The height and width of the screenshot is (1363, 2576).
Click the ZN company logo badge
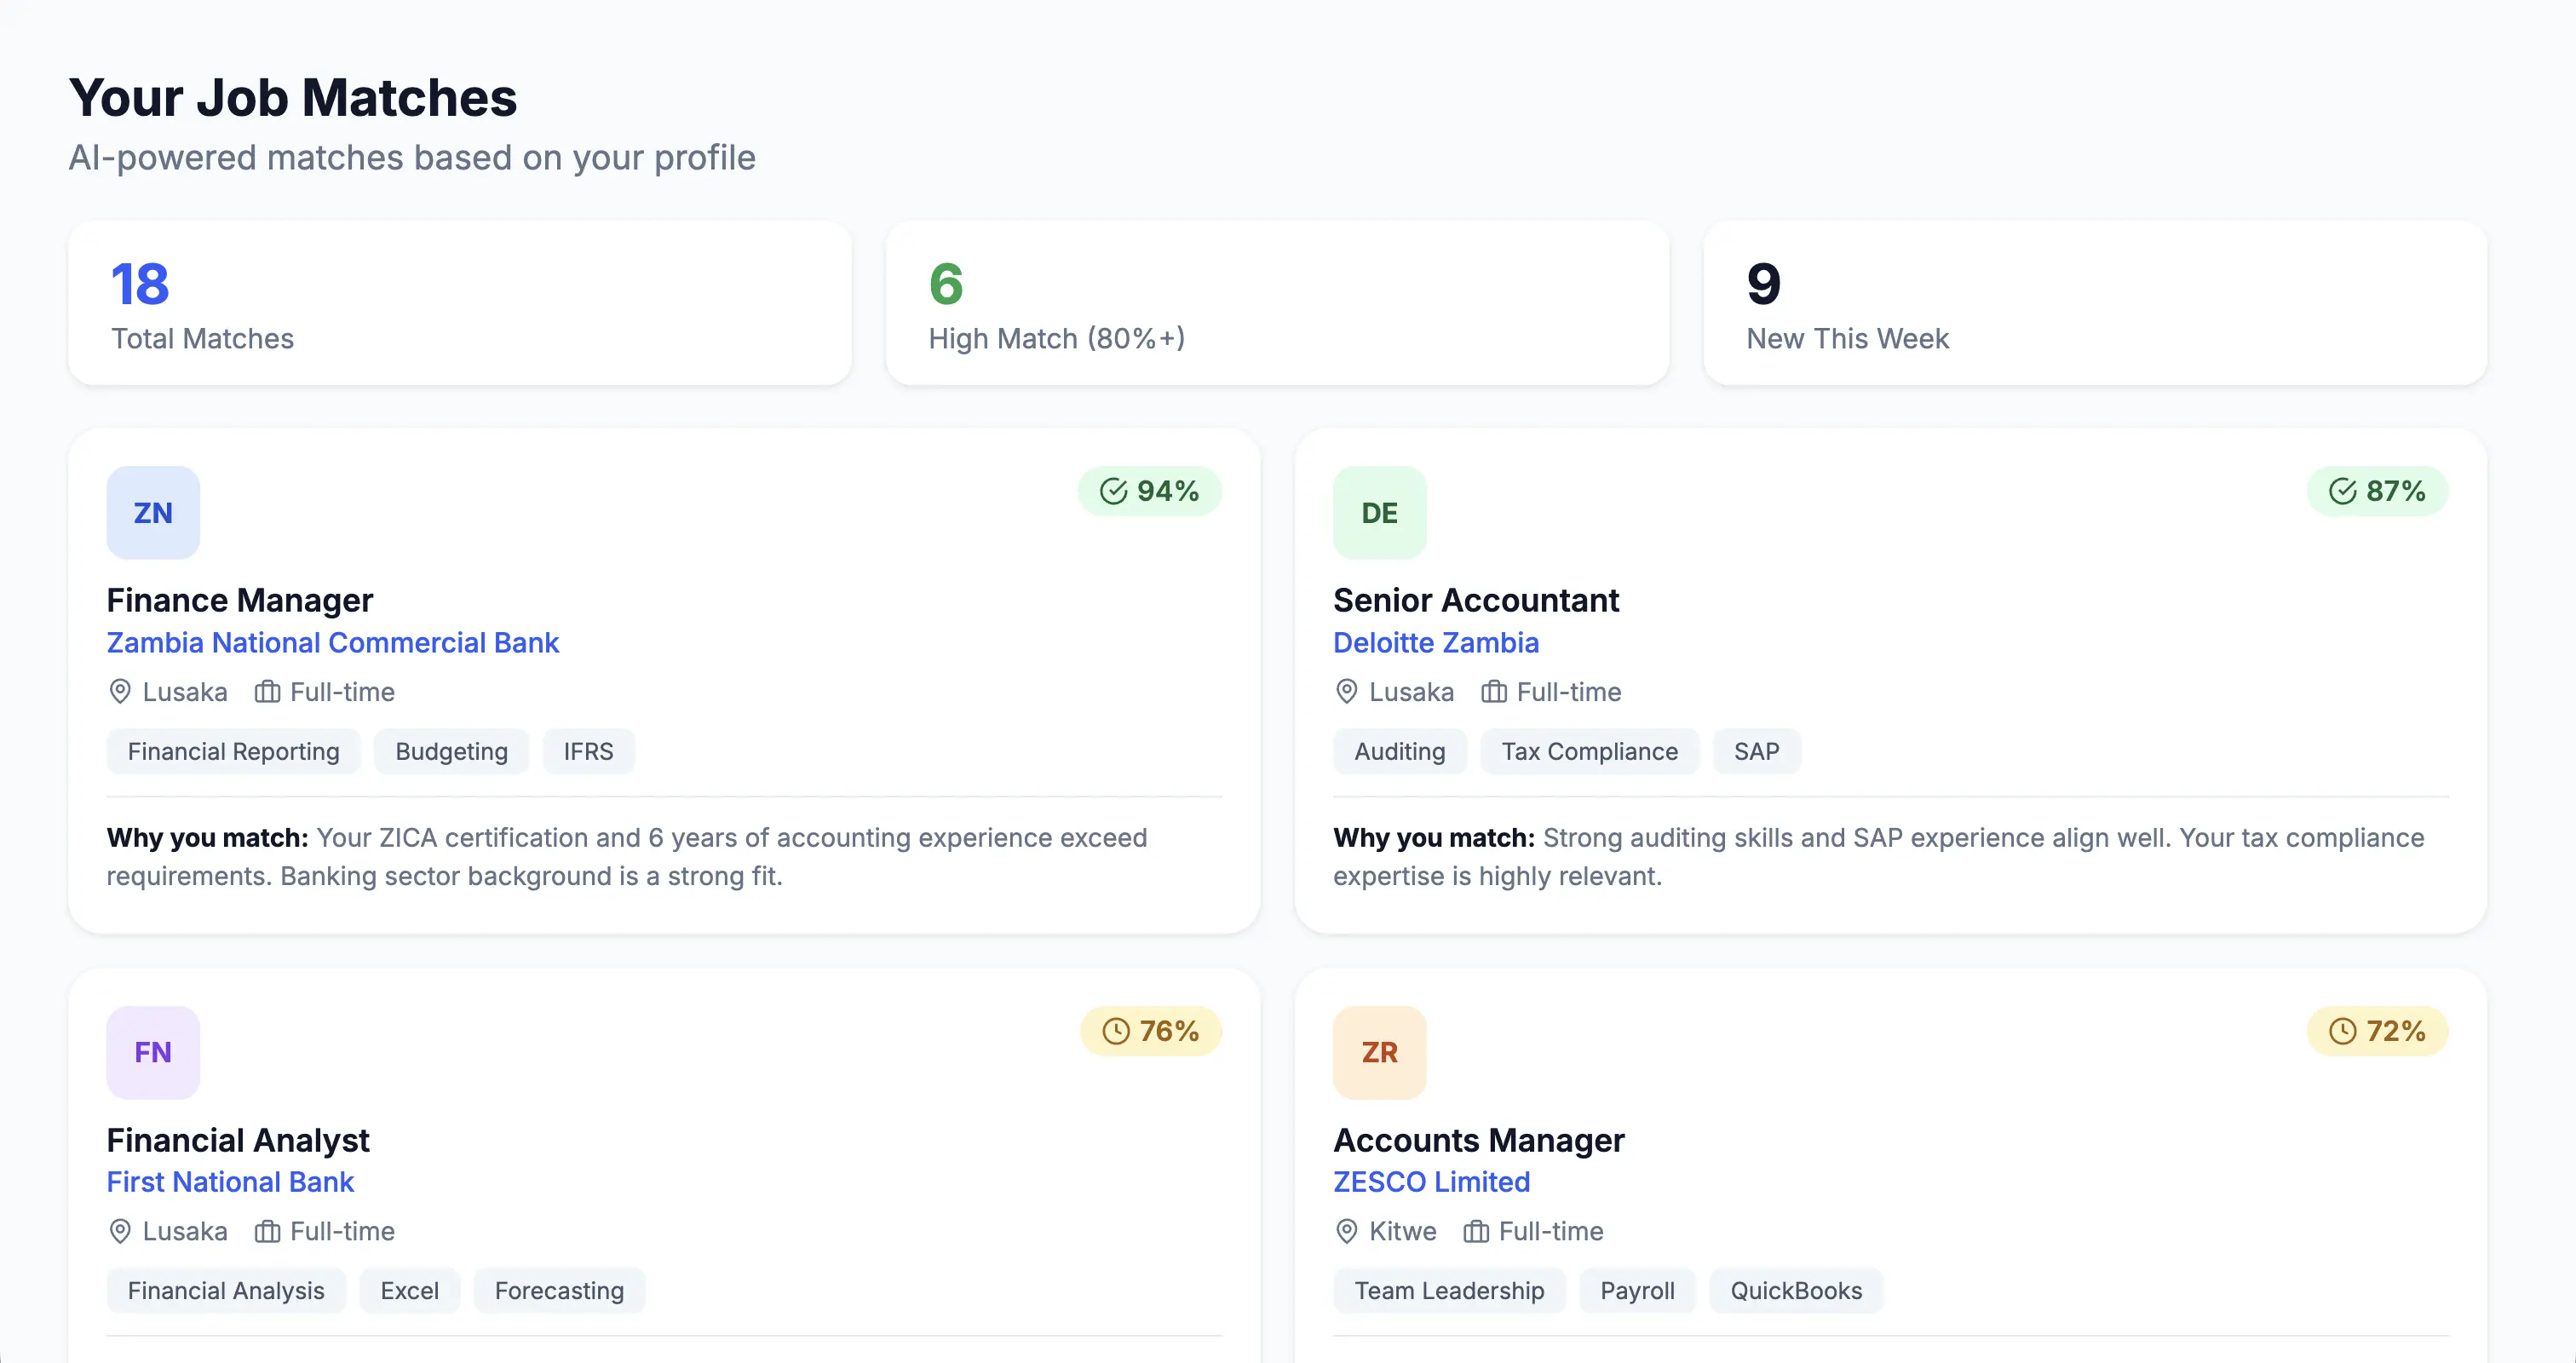(153, 512)
